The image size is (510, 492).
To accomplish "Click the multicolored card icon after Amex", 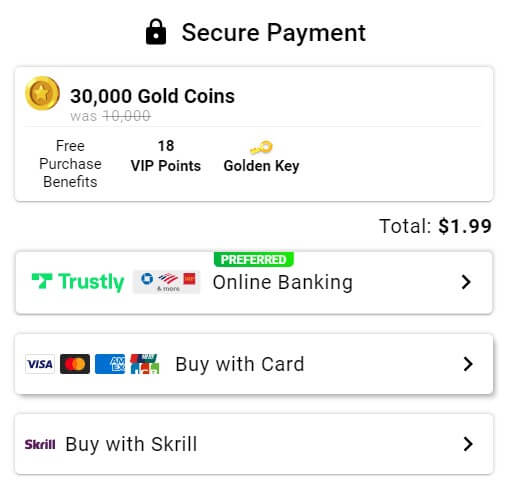I will pos(145,364).
